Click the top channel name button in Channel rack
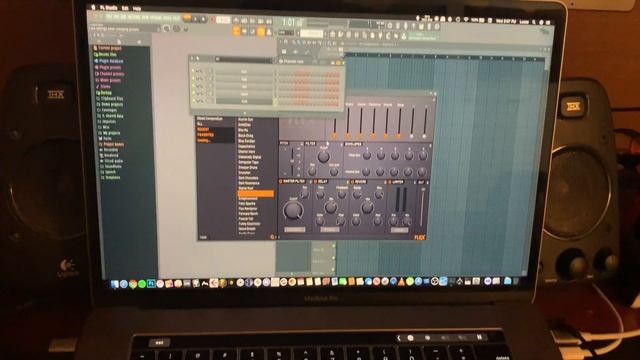Image resolution: width=640 pixels, height=360 pixels. pos(244,72)
